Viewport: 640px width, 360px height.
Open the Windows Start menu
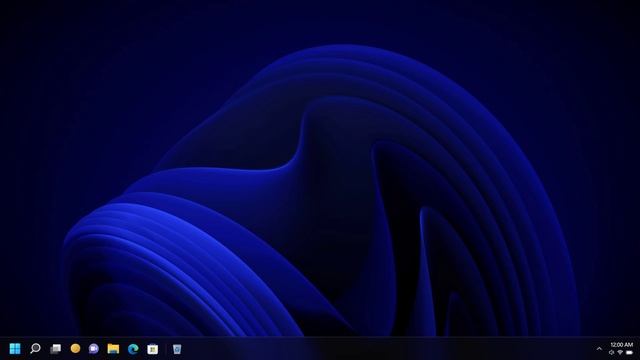pyautogui.click(x=15, y=349)
